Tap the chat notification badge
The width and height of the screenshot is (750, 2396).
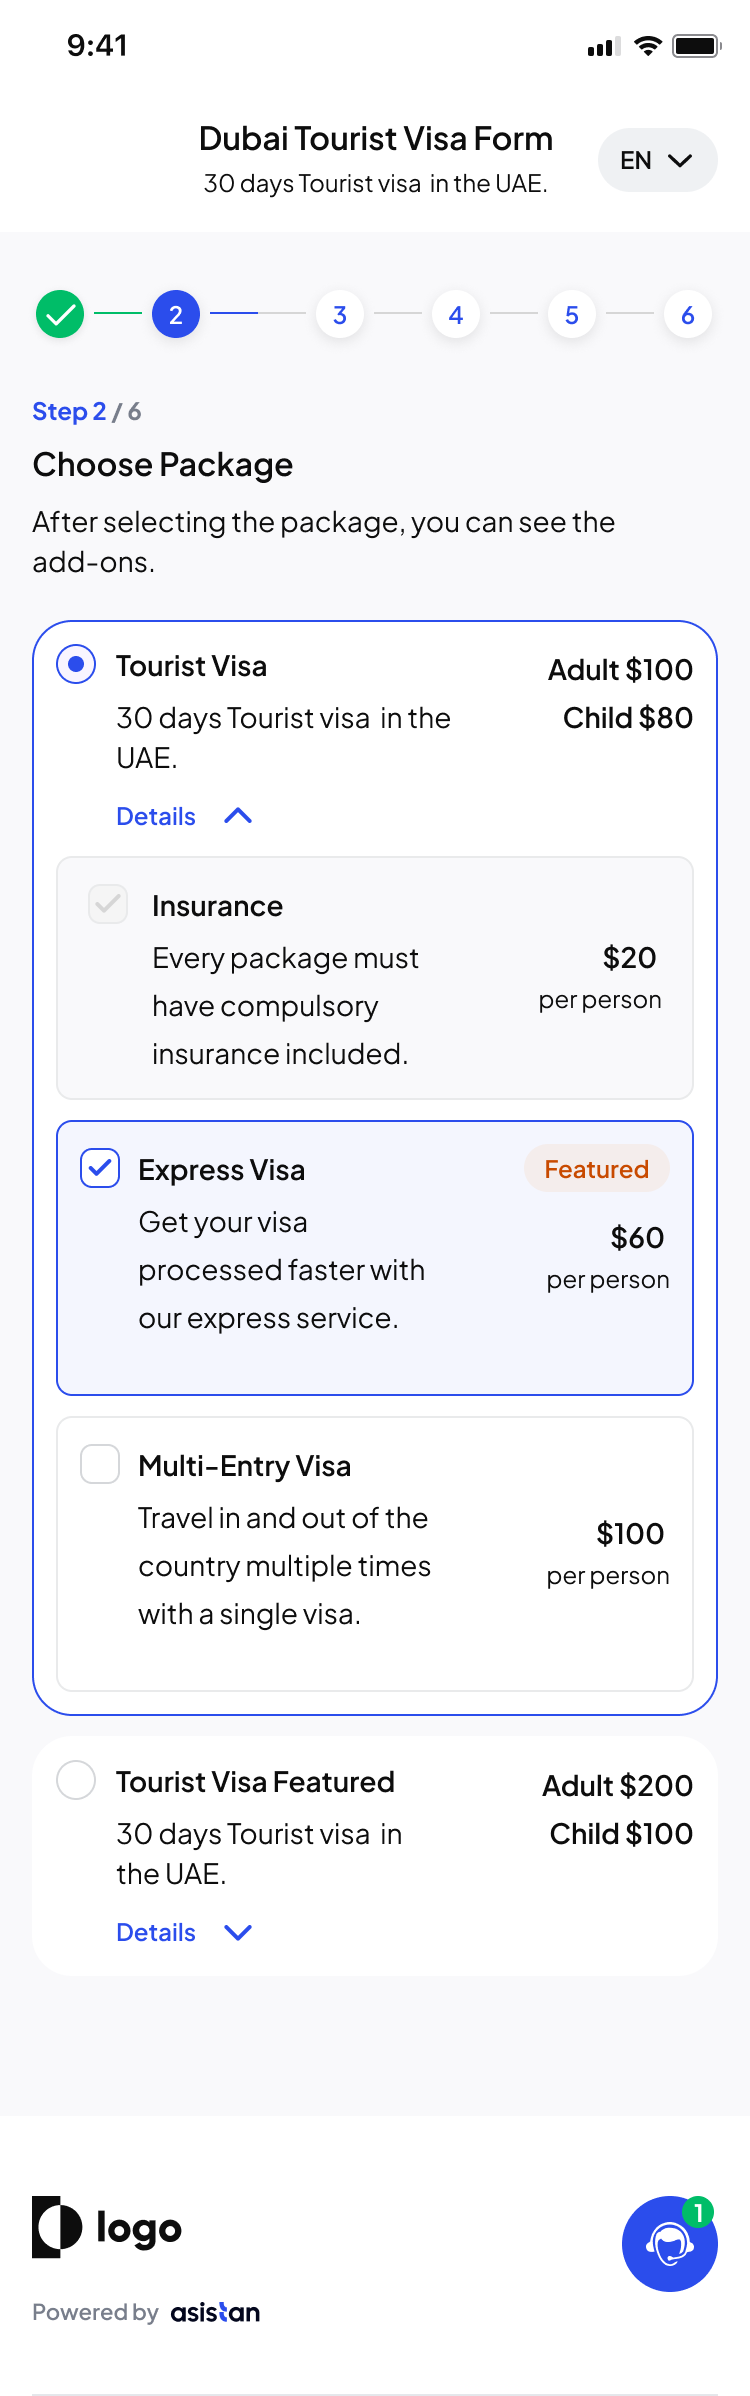(x=698, y=2212)
